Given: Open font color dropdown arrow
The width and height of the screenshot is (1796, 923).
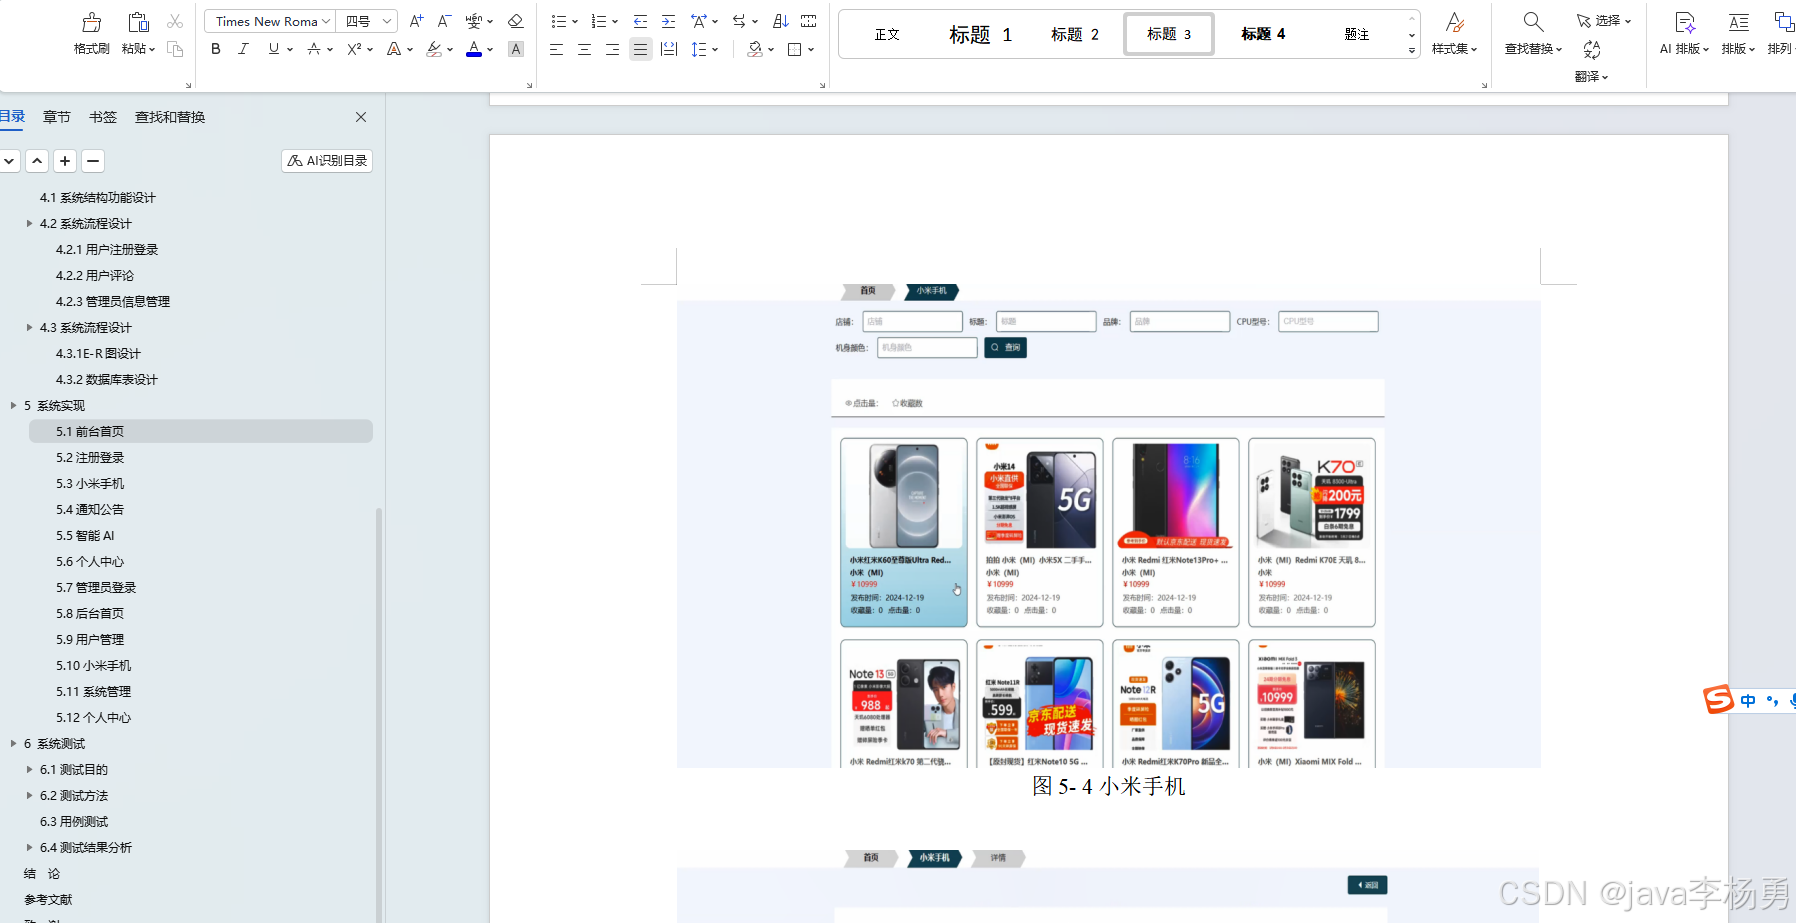Looking at the screenshot, I should (x=490, y=50).
